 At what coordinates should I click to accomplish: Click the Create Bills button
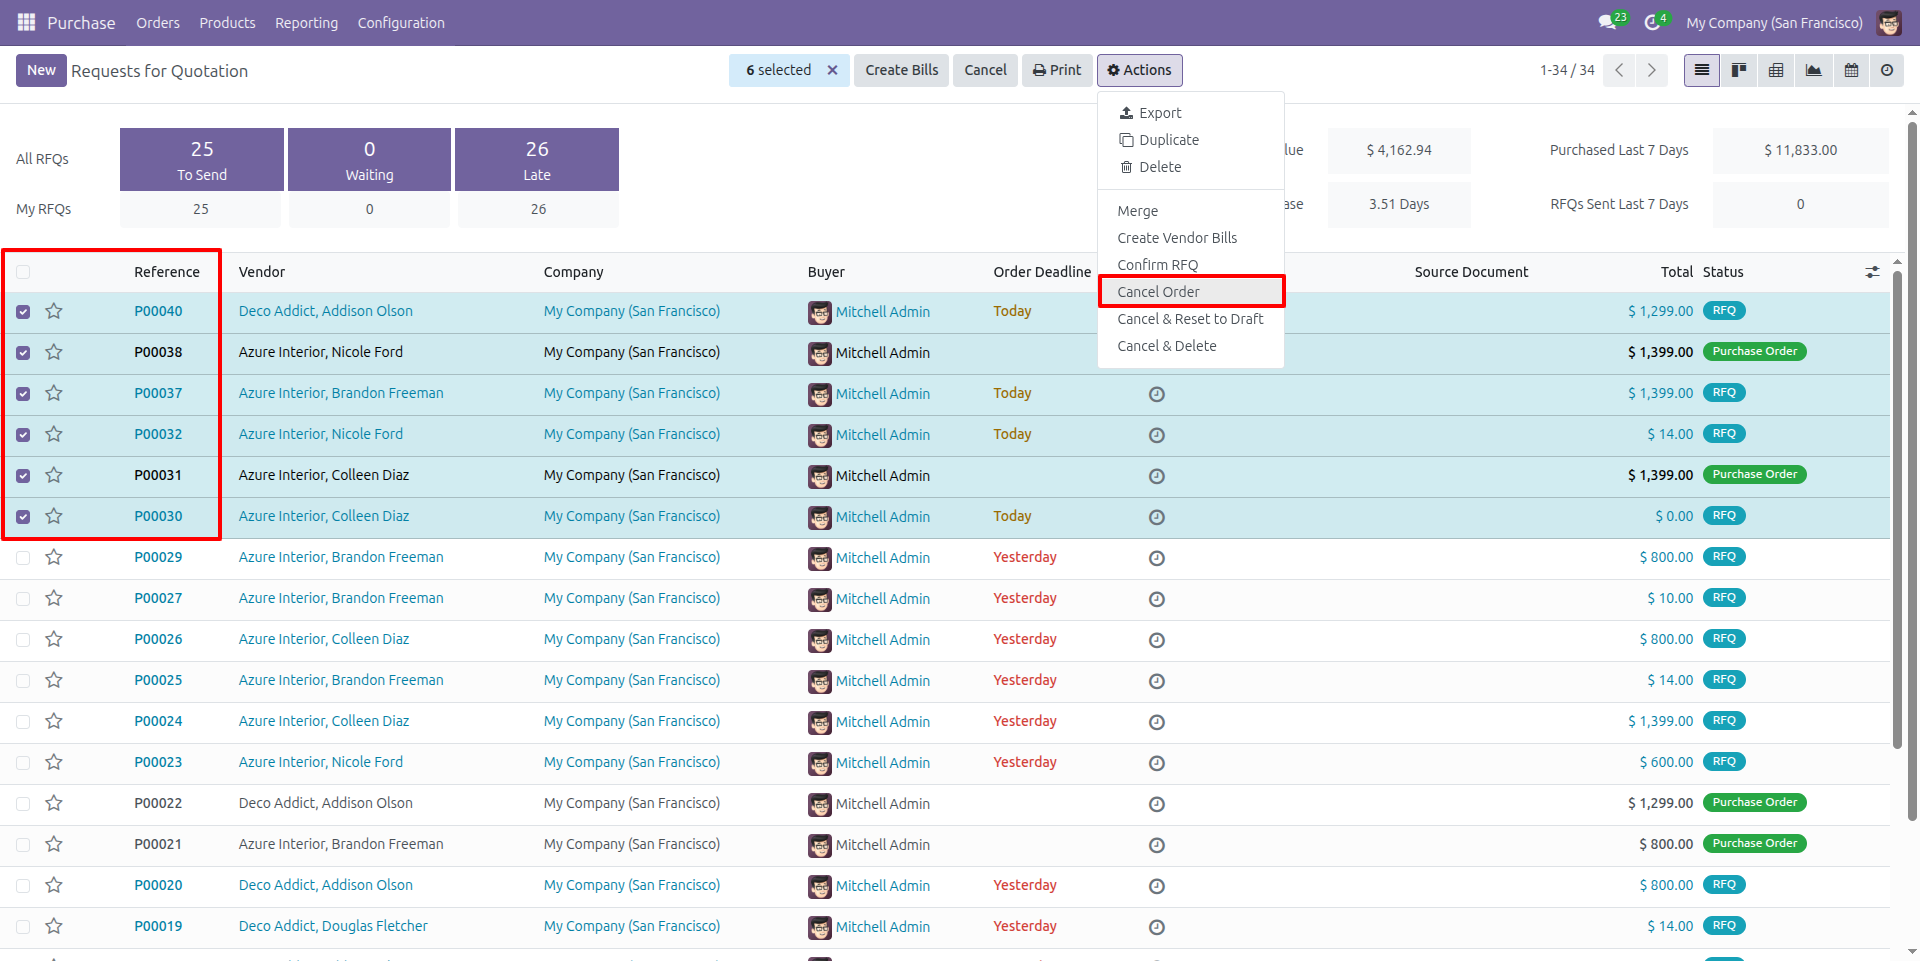(x=901, y=70)
